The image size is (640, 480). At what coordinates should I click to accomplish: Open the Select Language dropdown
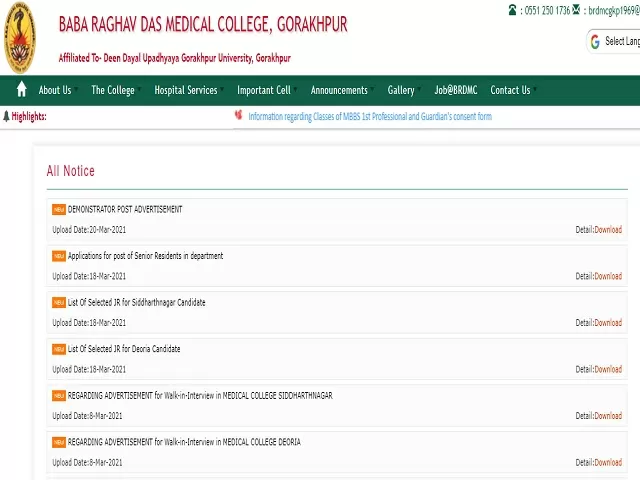pyautogui.click(x=614, y=41)
